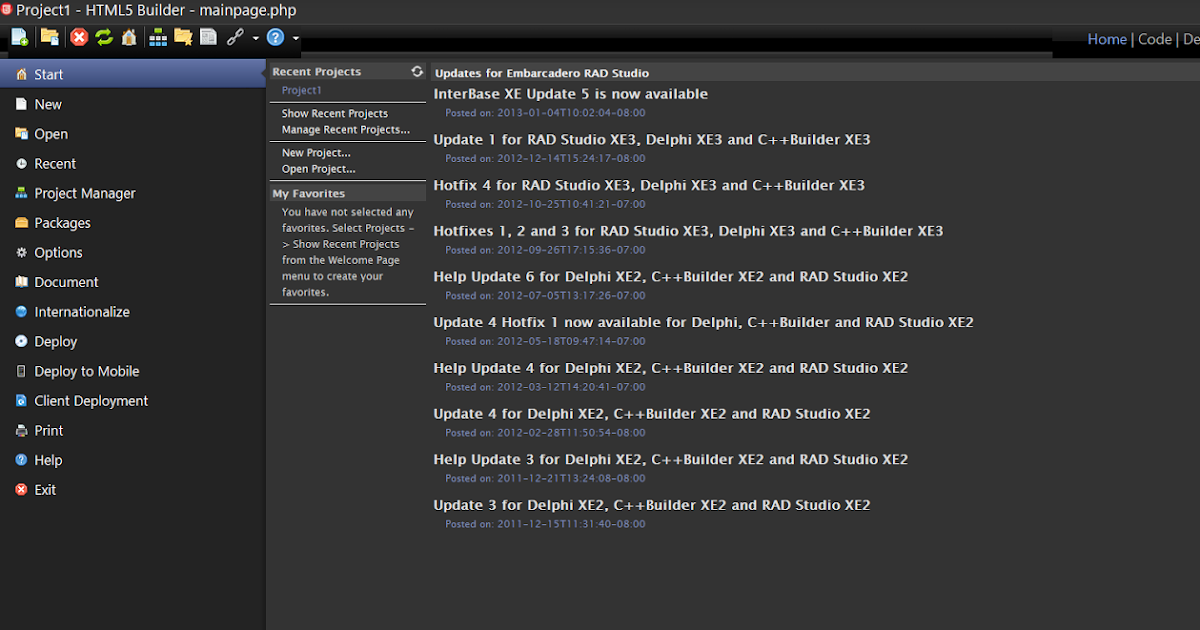Click the Start icon in the sidebar
This screenshot has height=630, width=1200.
(x=21, y=74)
